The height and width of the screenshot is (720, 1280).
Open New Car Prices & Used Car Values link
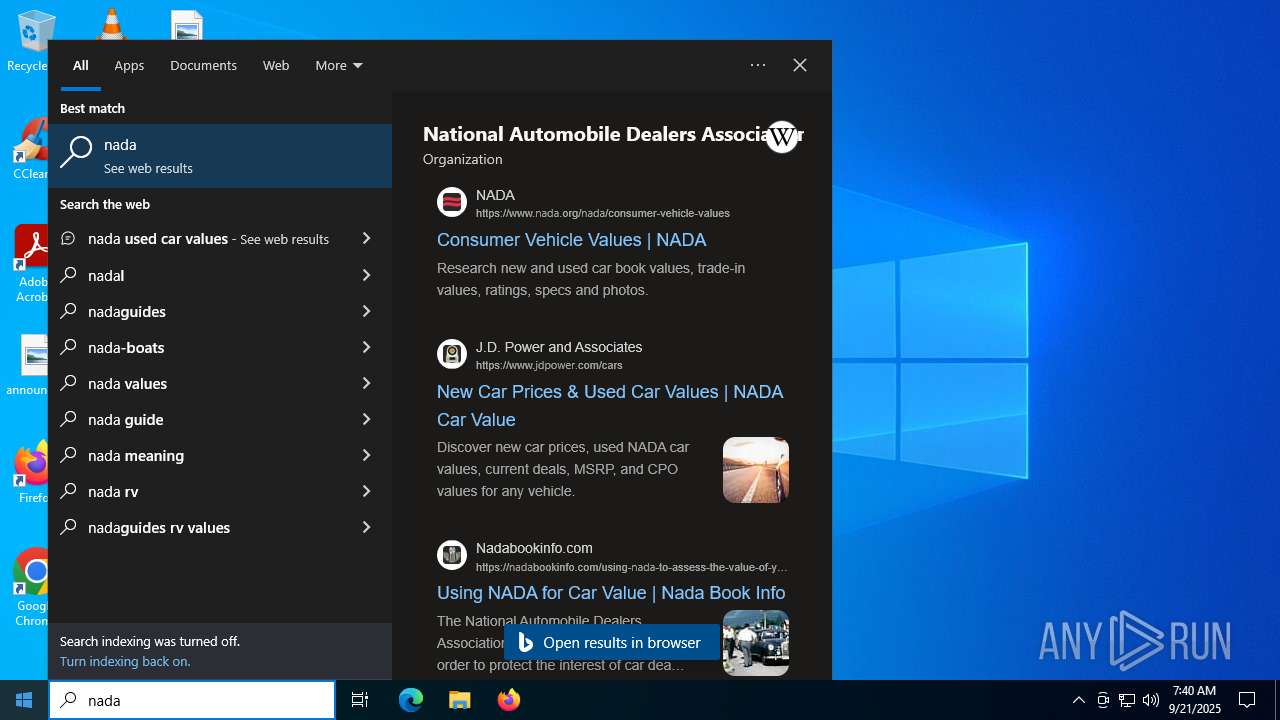tap(610, 406)
